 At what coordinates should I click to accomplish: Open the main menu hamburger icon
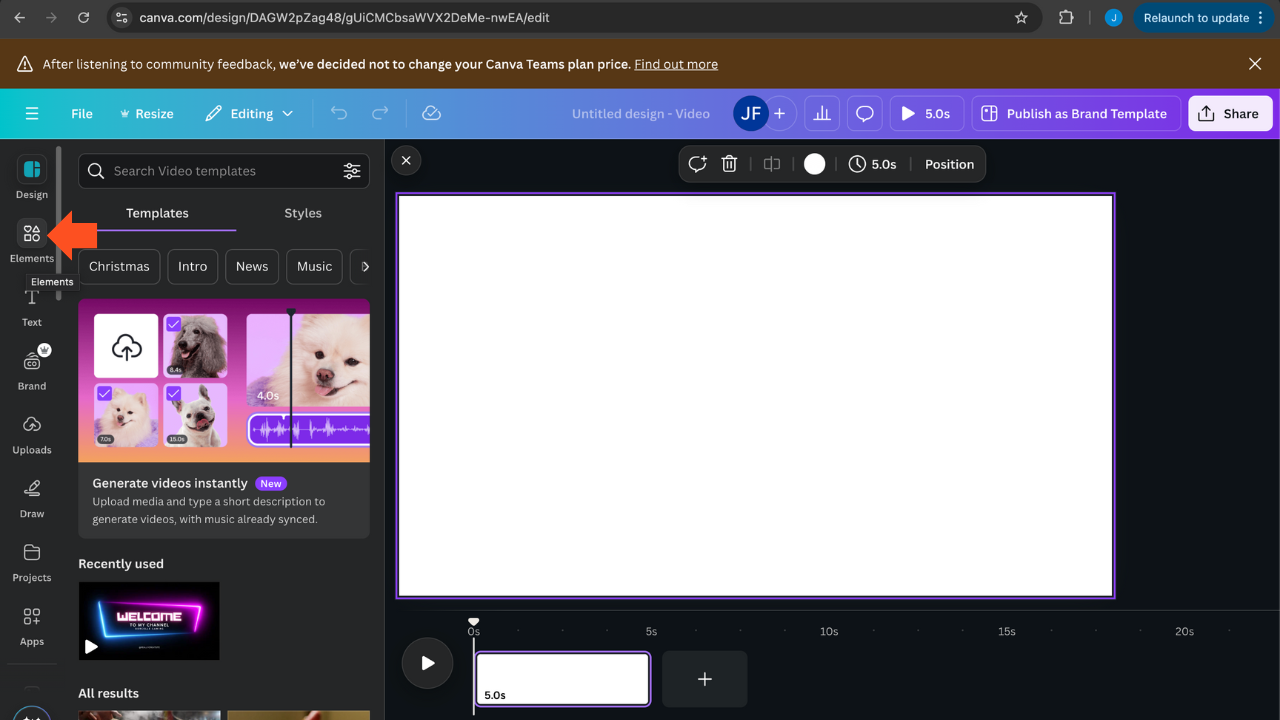click(31, 113)
